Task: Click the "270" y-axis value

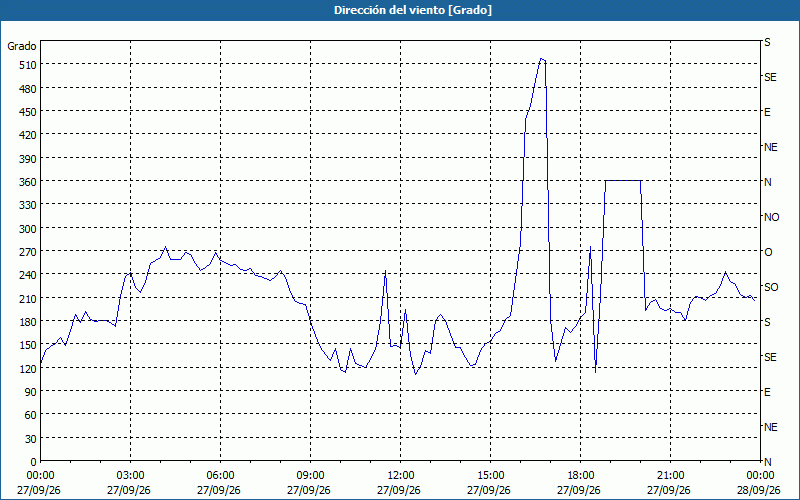Action: 28,252
